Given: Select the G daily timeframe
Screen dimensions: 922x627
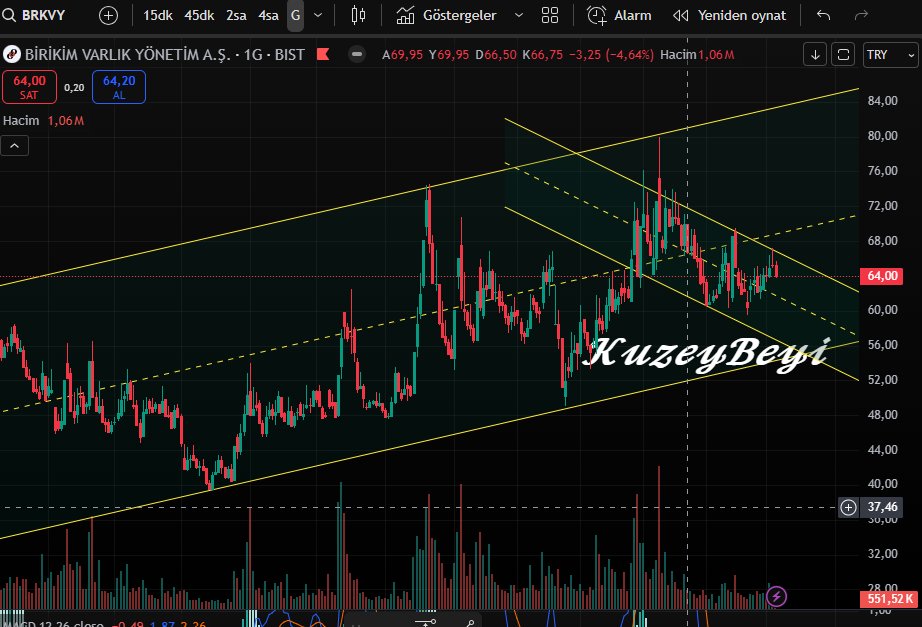Looking at the screenshot, I should click(295, 15).
